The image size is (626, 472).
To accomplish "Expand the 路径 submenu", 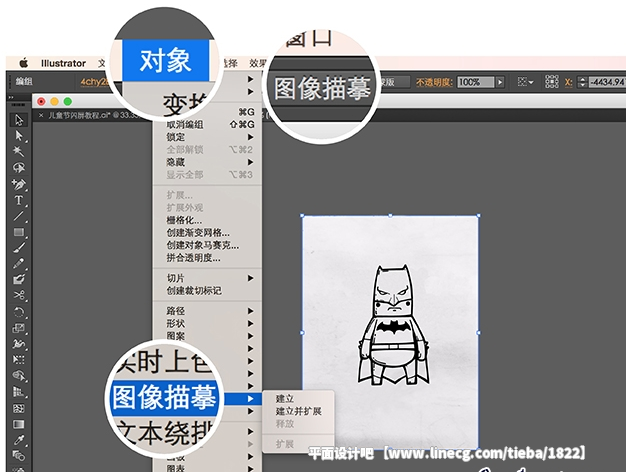I will pyautogui.click(x=207, y=311).
